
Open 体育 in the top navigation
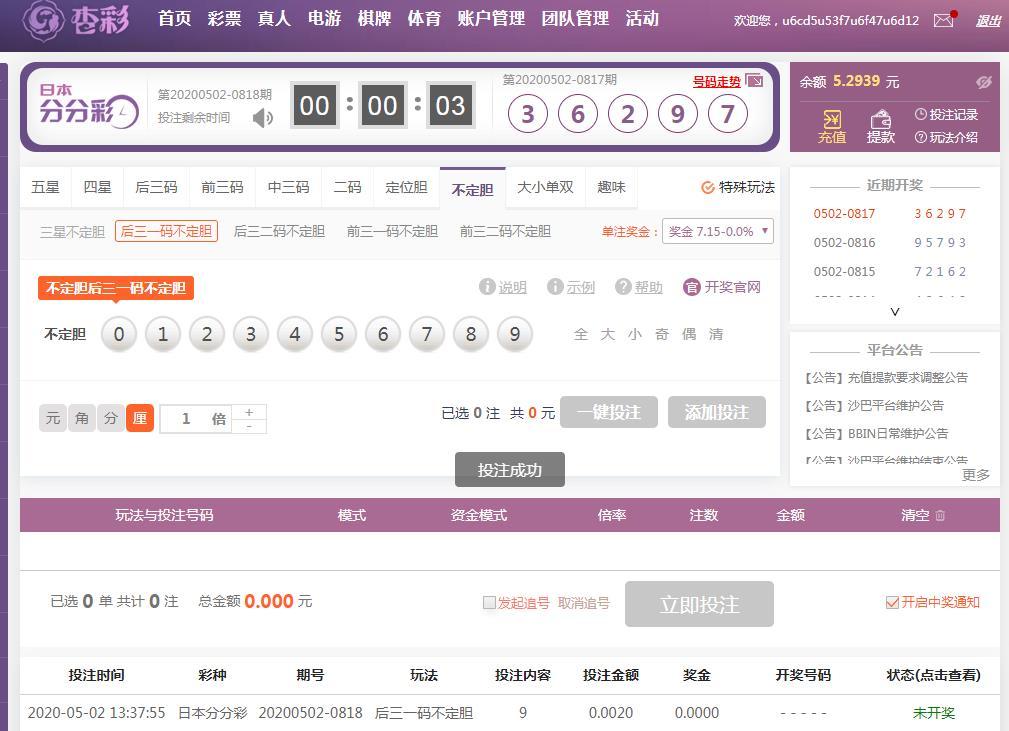point(424,19)
